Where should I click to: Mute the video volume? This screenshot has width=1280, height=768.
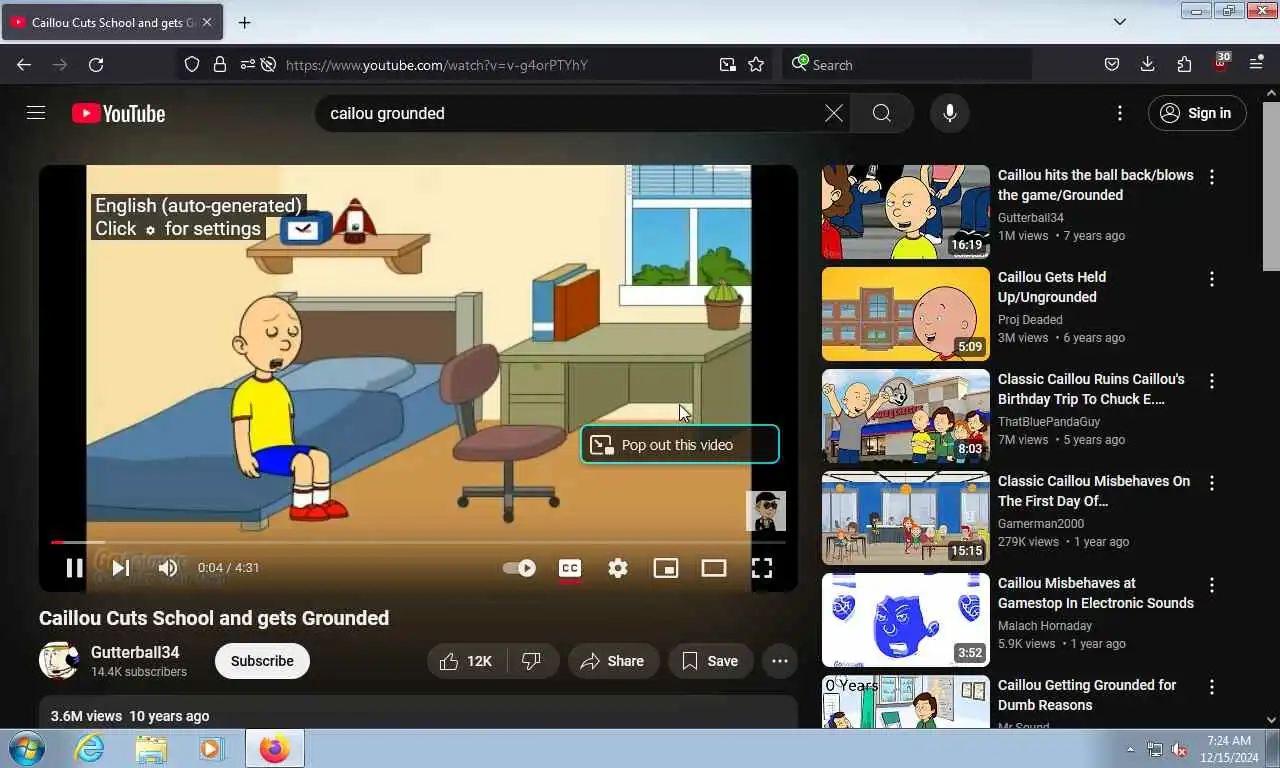click(168, 568)
